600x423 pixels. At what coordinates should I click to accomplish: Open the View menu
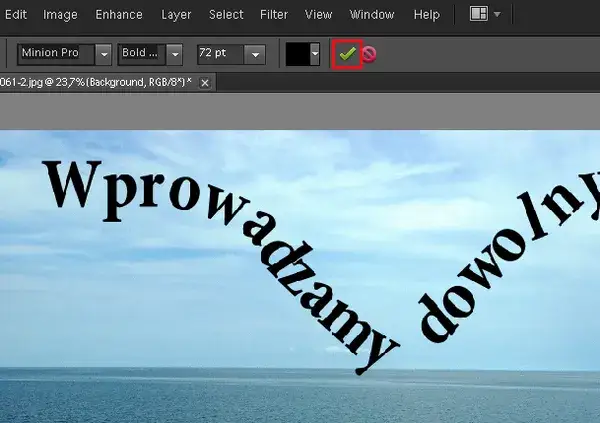tap(318, 15)
